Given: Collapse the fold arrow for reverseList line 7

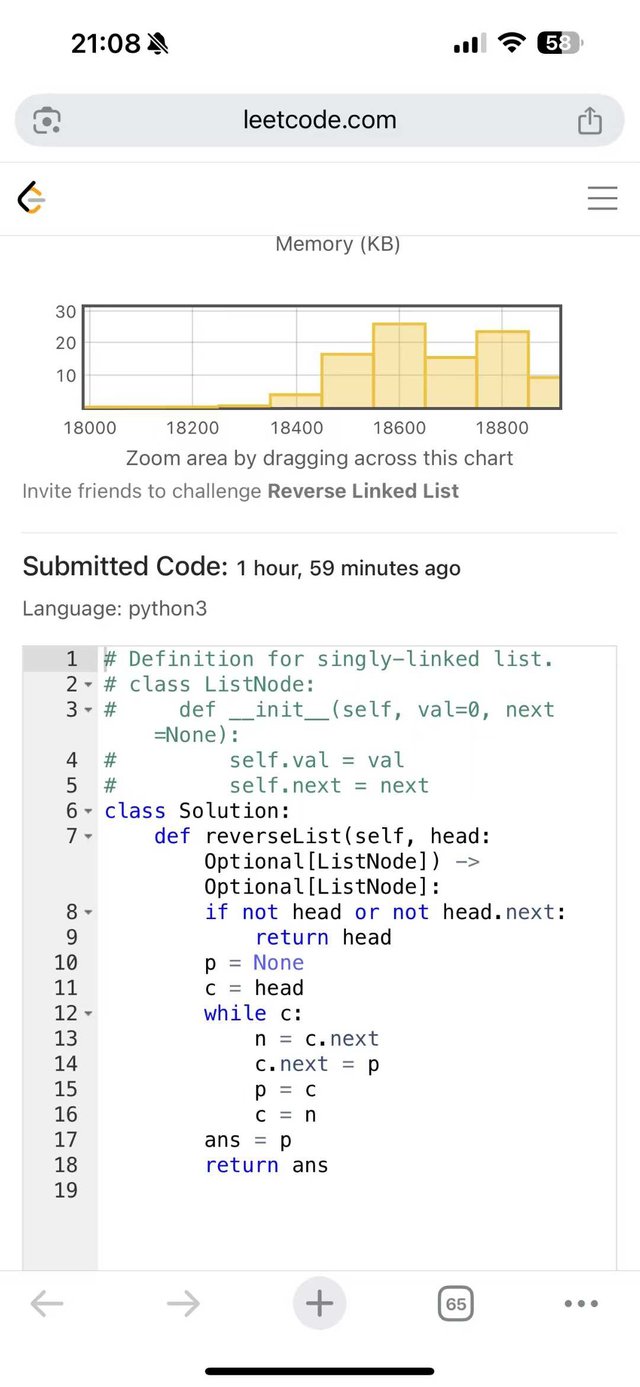Looking at the screenshot, I should 87,836.
